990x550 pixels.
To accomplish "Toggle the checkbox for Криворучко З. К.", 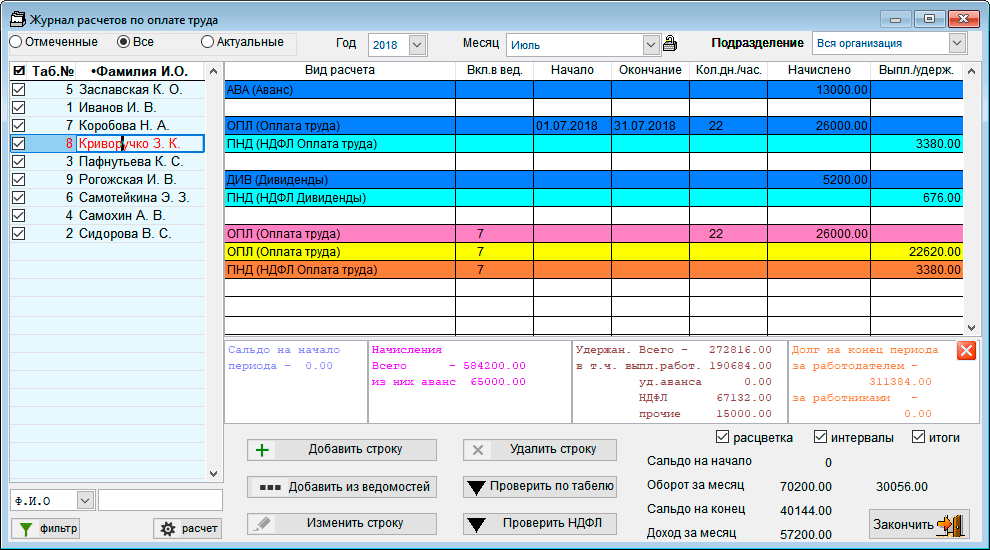I will point(19,143).
